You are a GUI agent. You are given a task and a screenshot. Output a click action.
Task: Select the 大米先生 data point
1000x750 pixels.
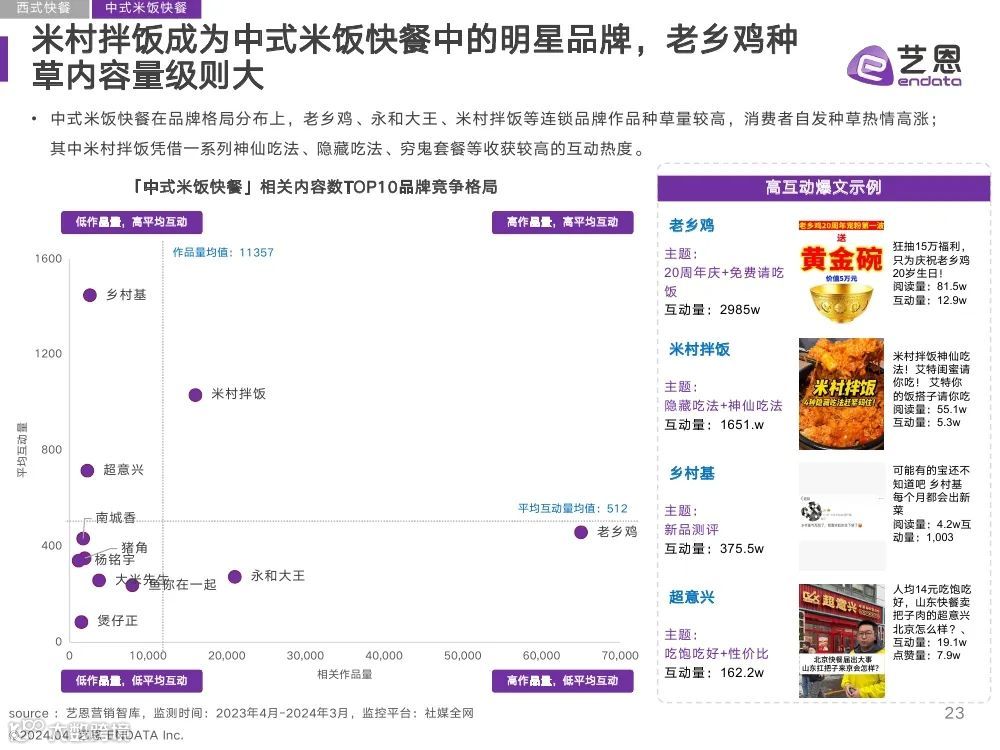[99, 580]
